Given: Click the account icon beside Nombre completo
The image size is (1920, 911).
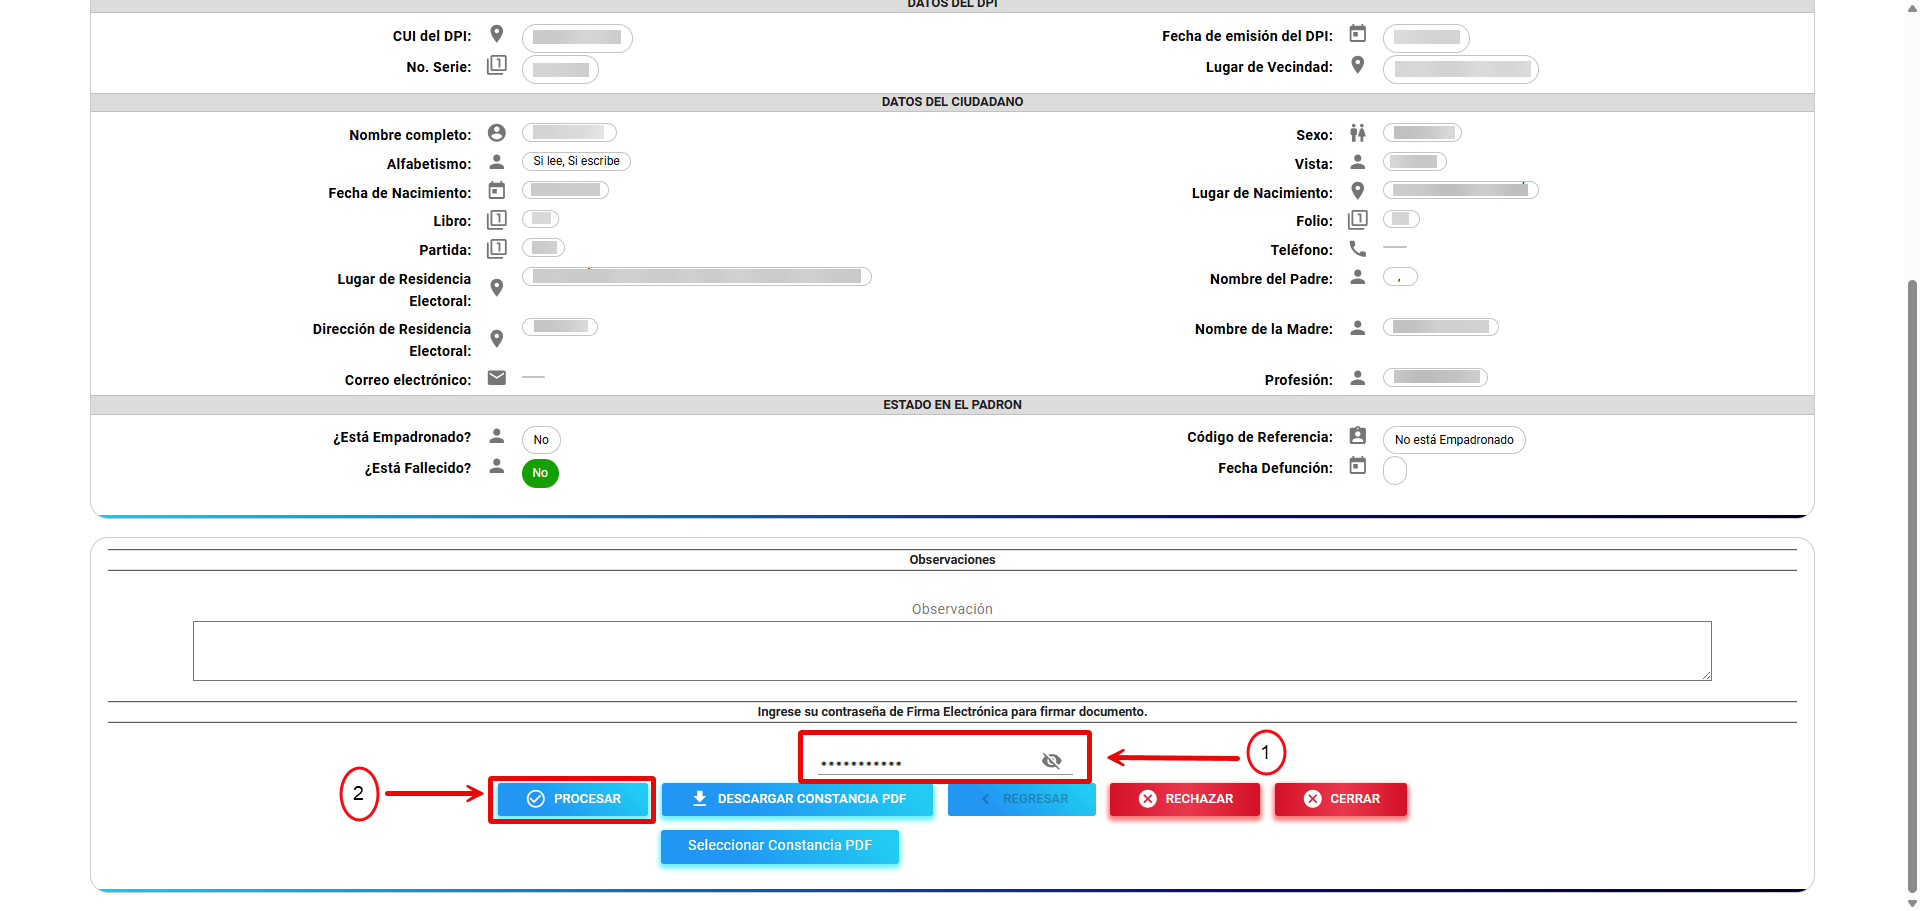Looking at the screenshot, I should (x=496, y=133).
